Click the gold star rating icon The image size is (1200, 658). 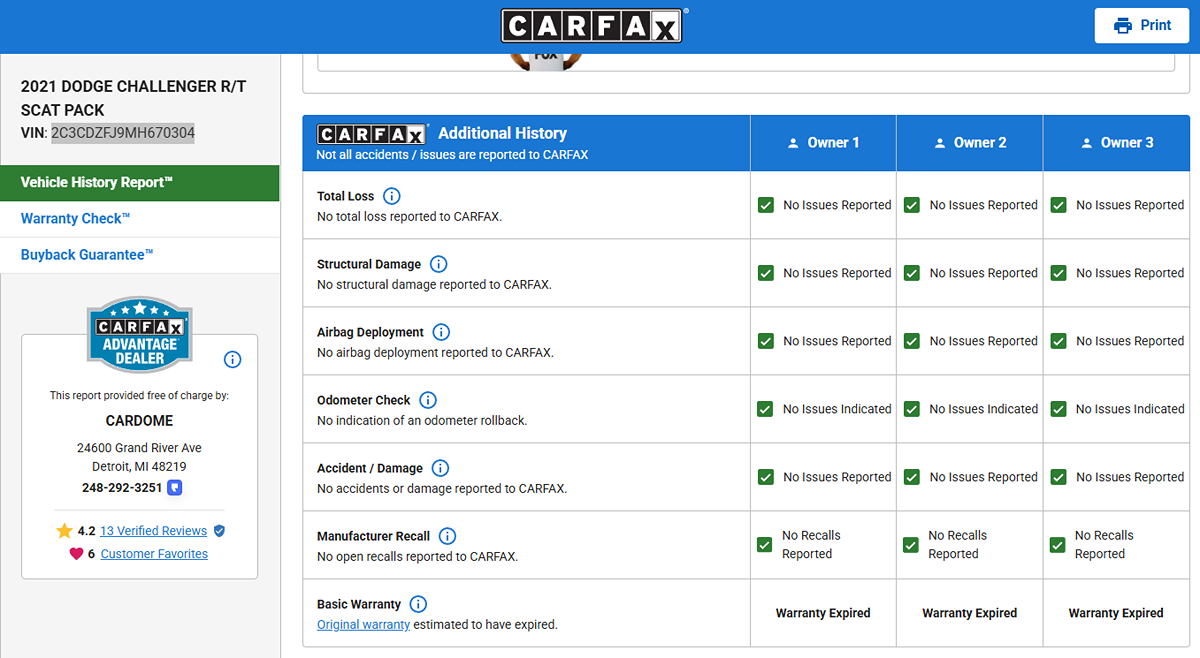point(65,531)
